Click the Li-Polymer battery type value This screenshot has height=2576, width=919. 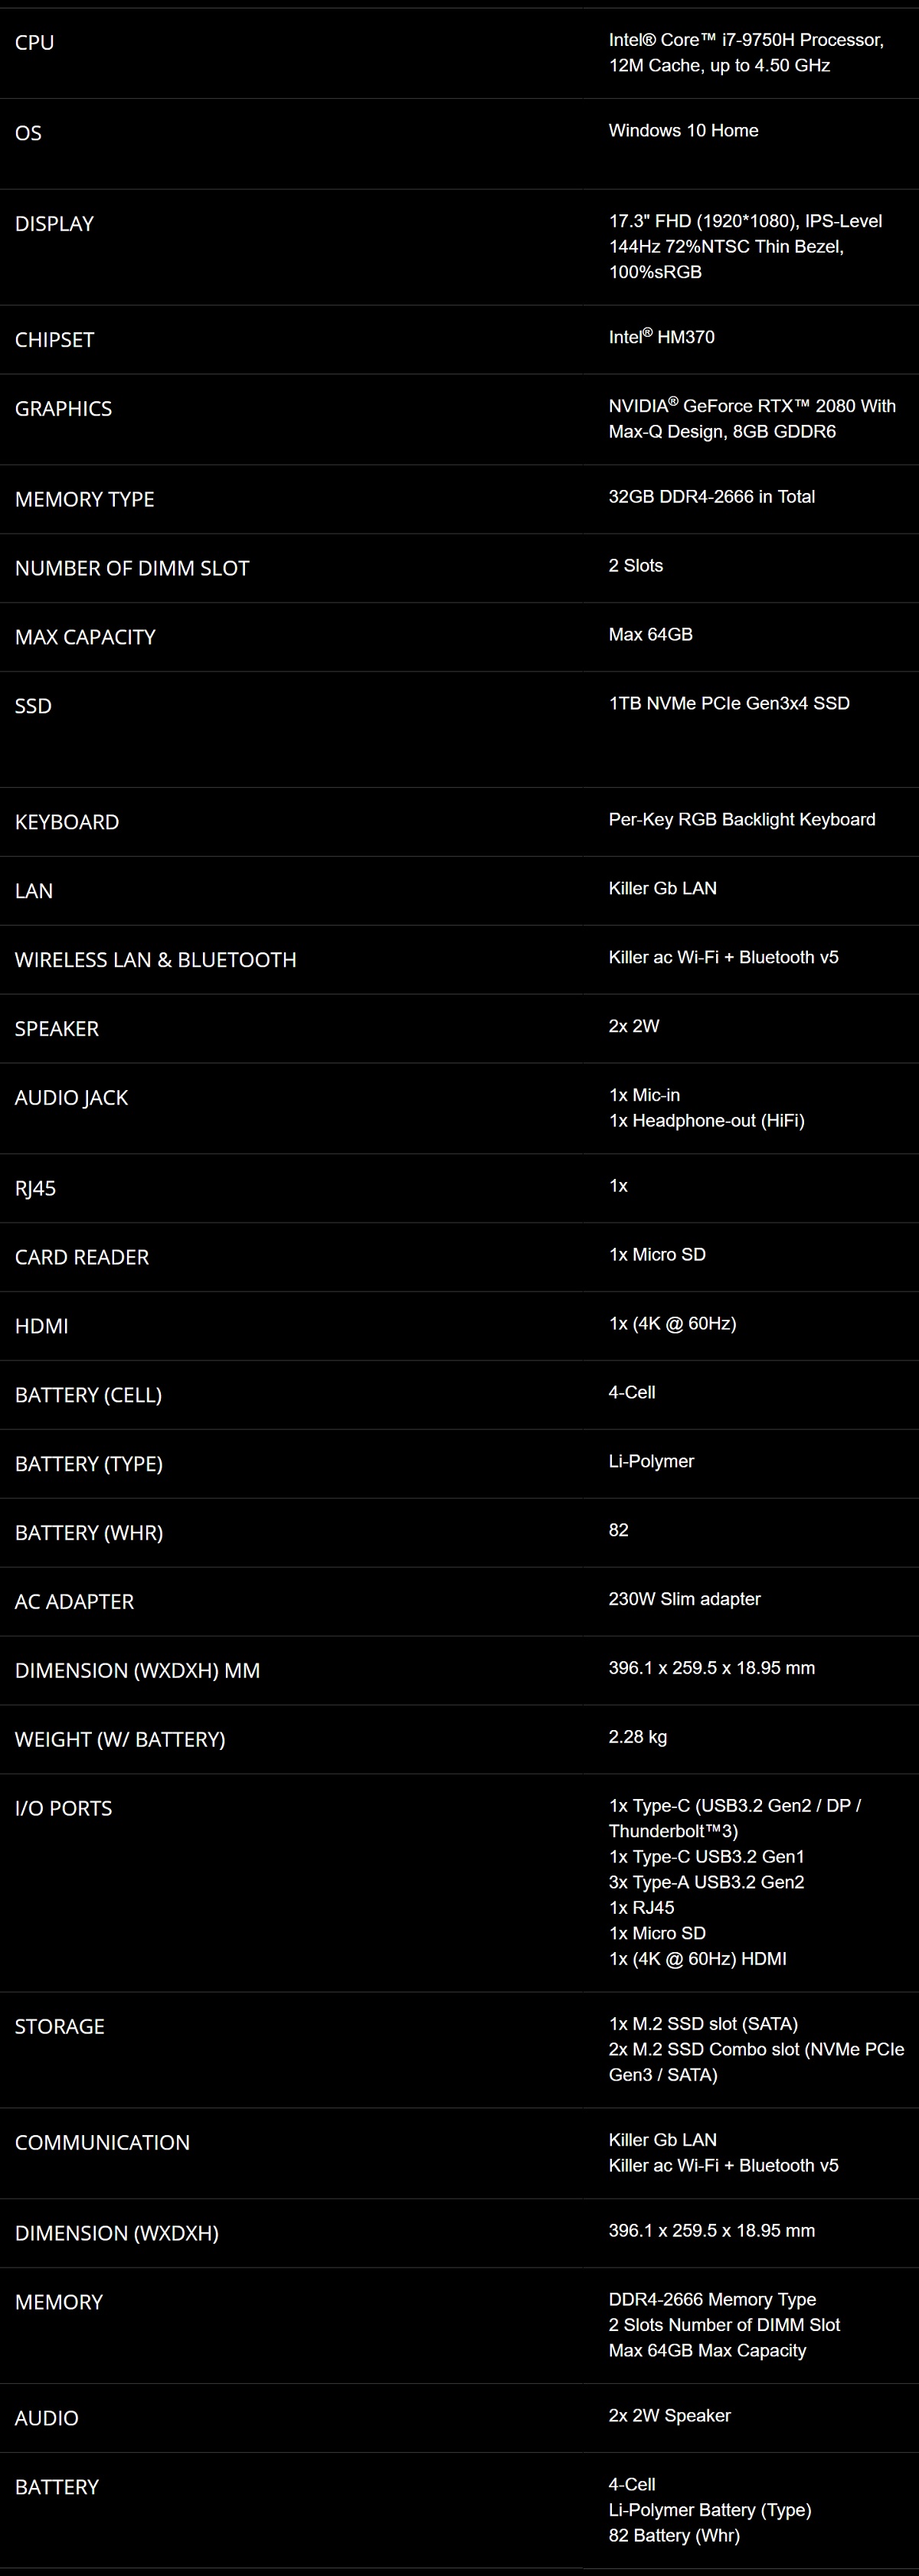[651, 1461]
